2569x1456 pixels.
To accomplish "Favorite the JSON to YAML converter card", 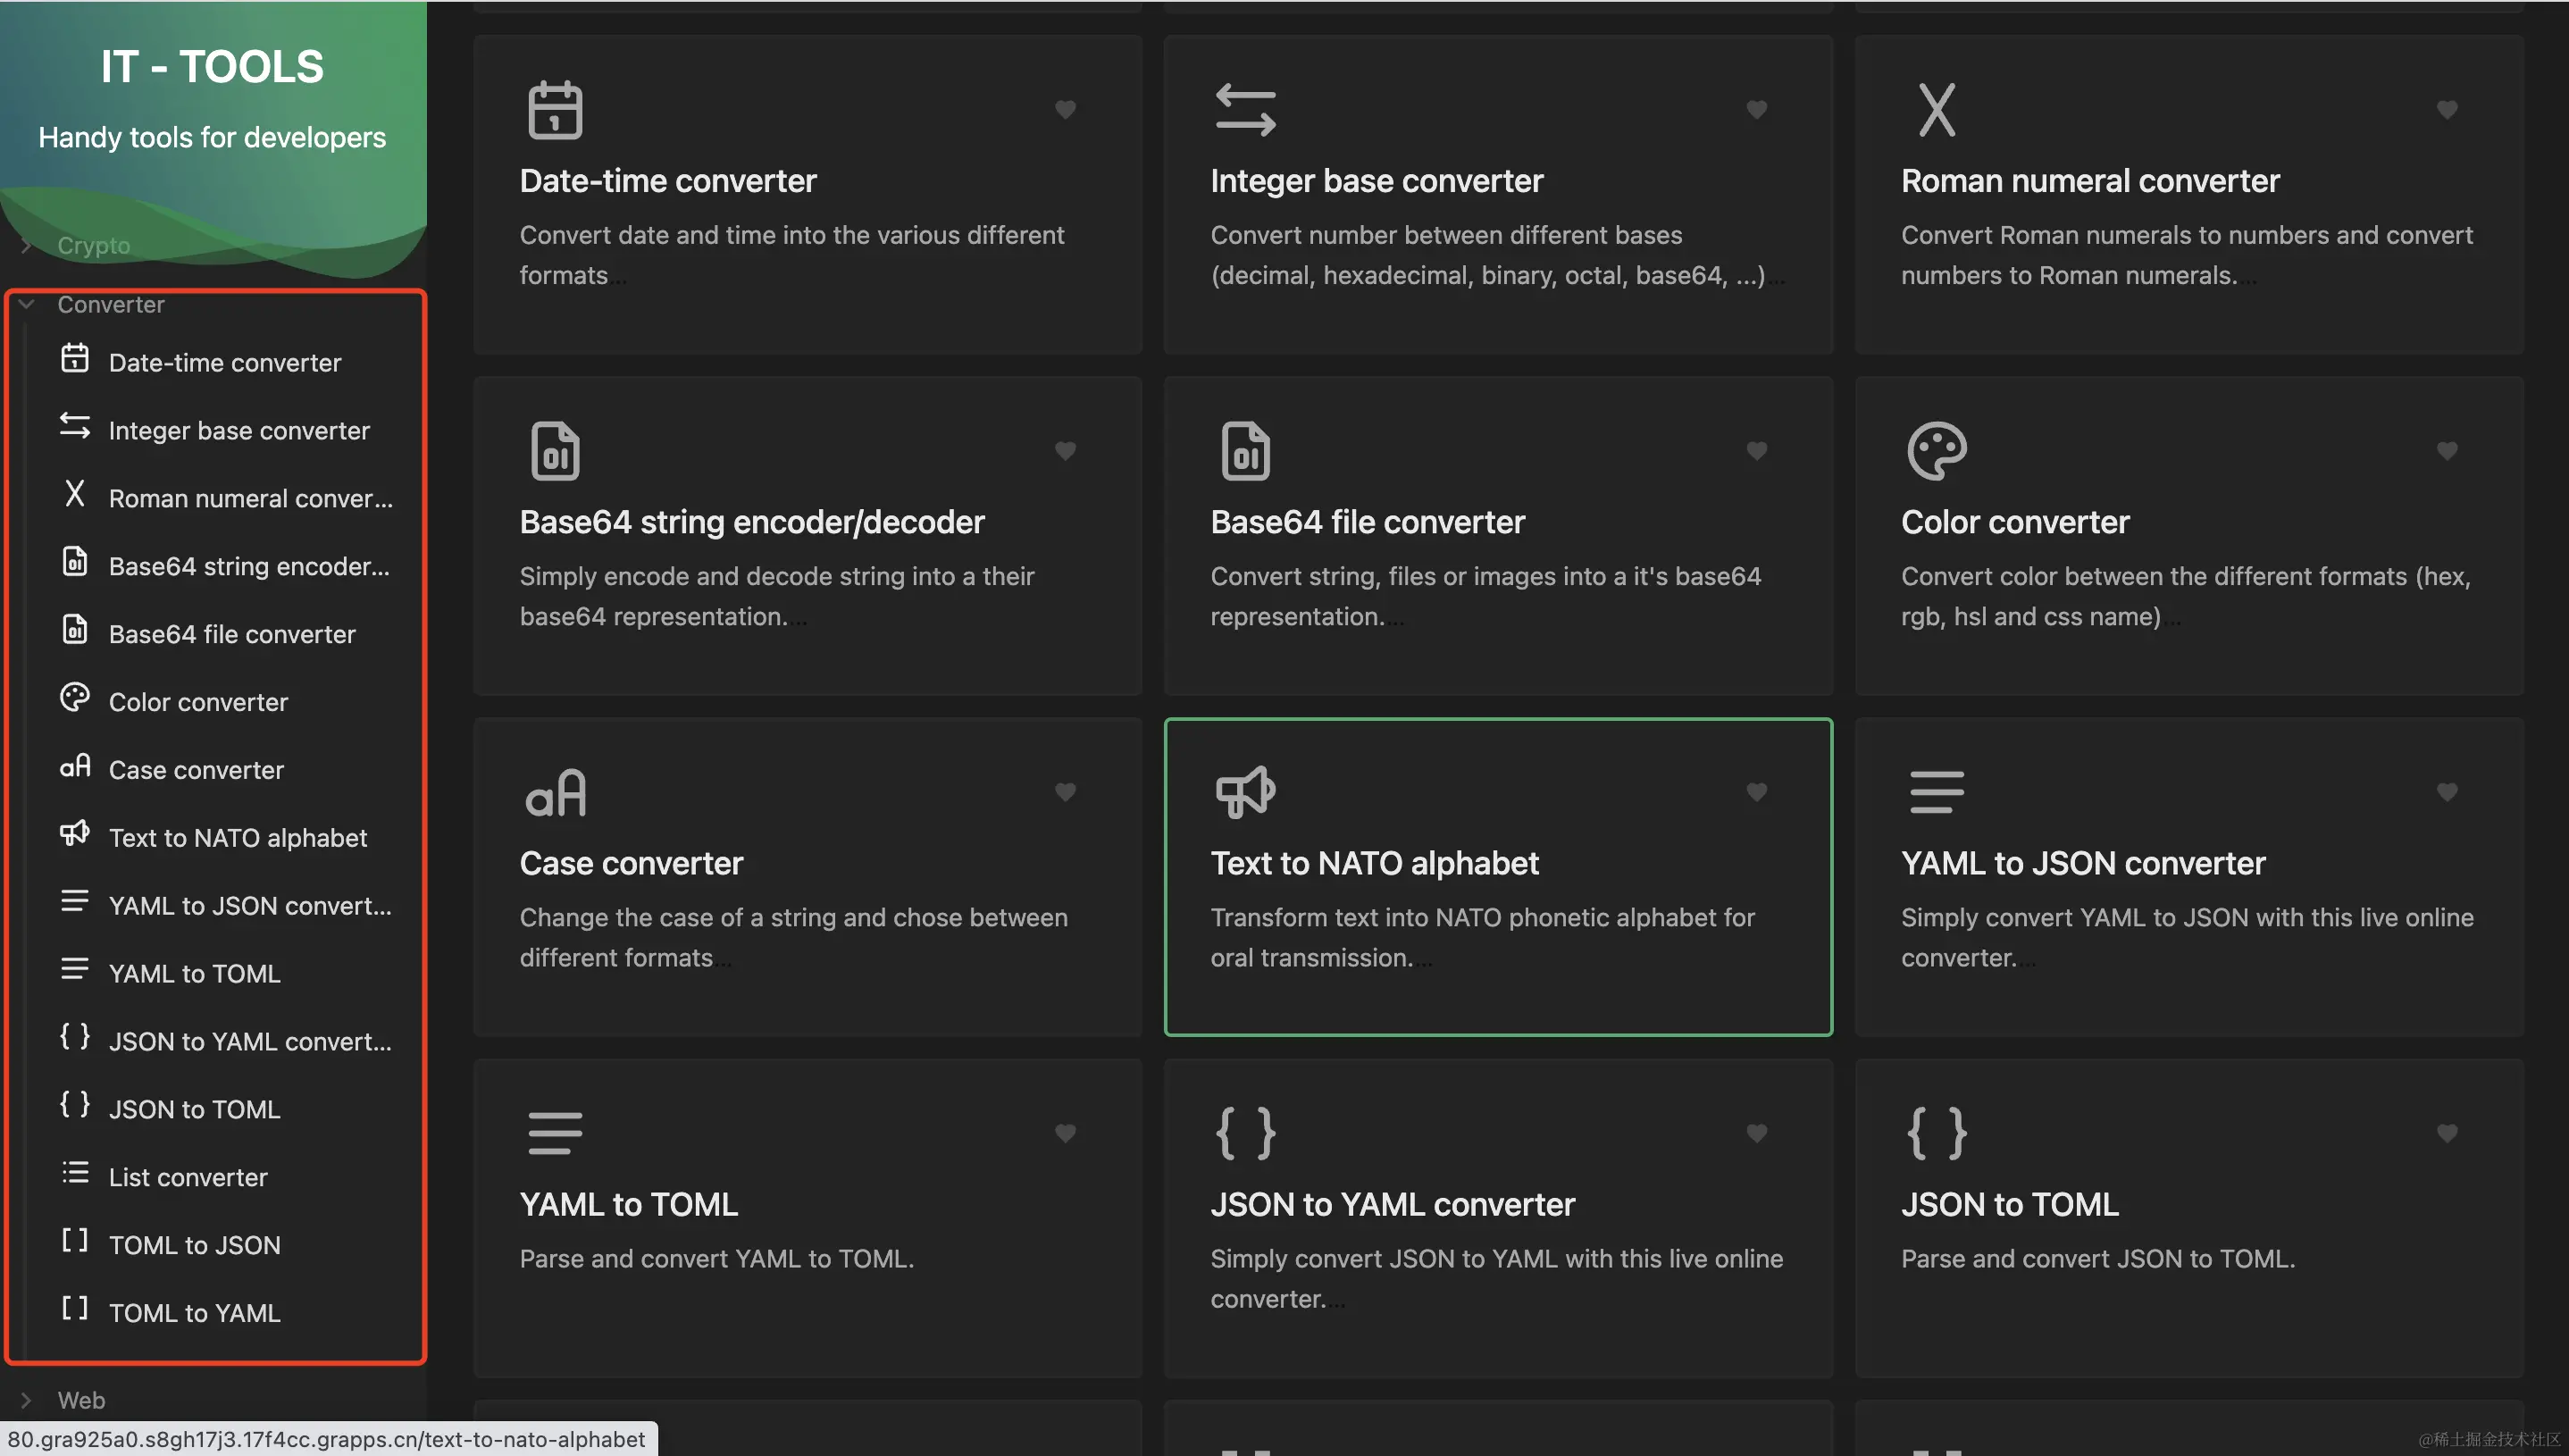I will (x=1757, y=1133).
